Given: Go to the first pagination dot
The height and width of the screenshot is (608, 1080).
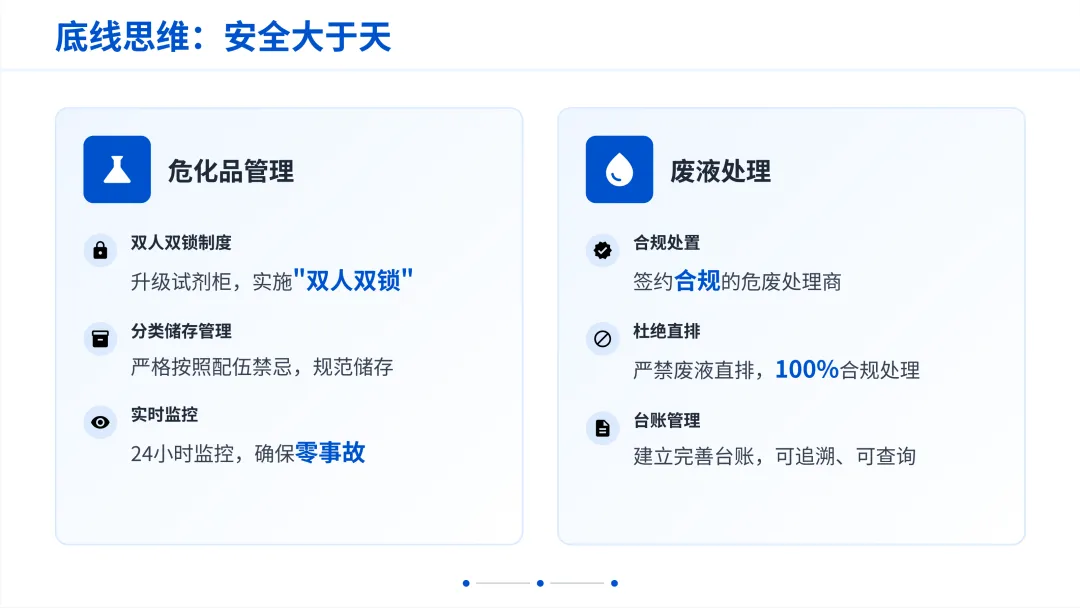Looking at the screenshot, I should coord(466,583).
